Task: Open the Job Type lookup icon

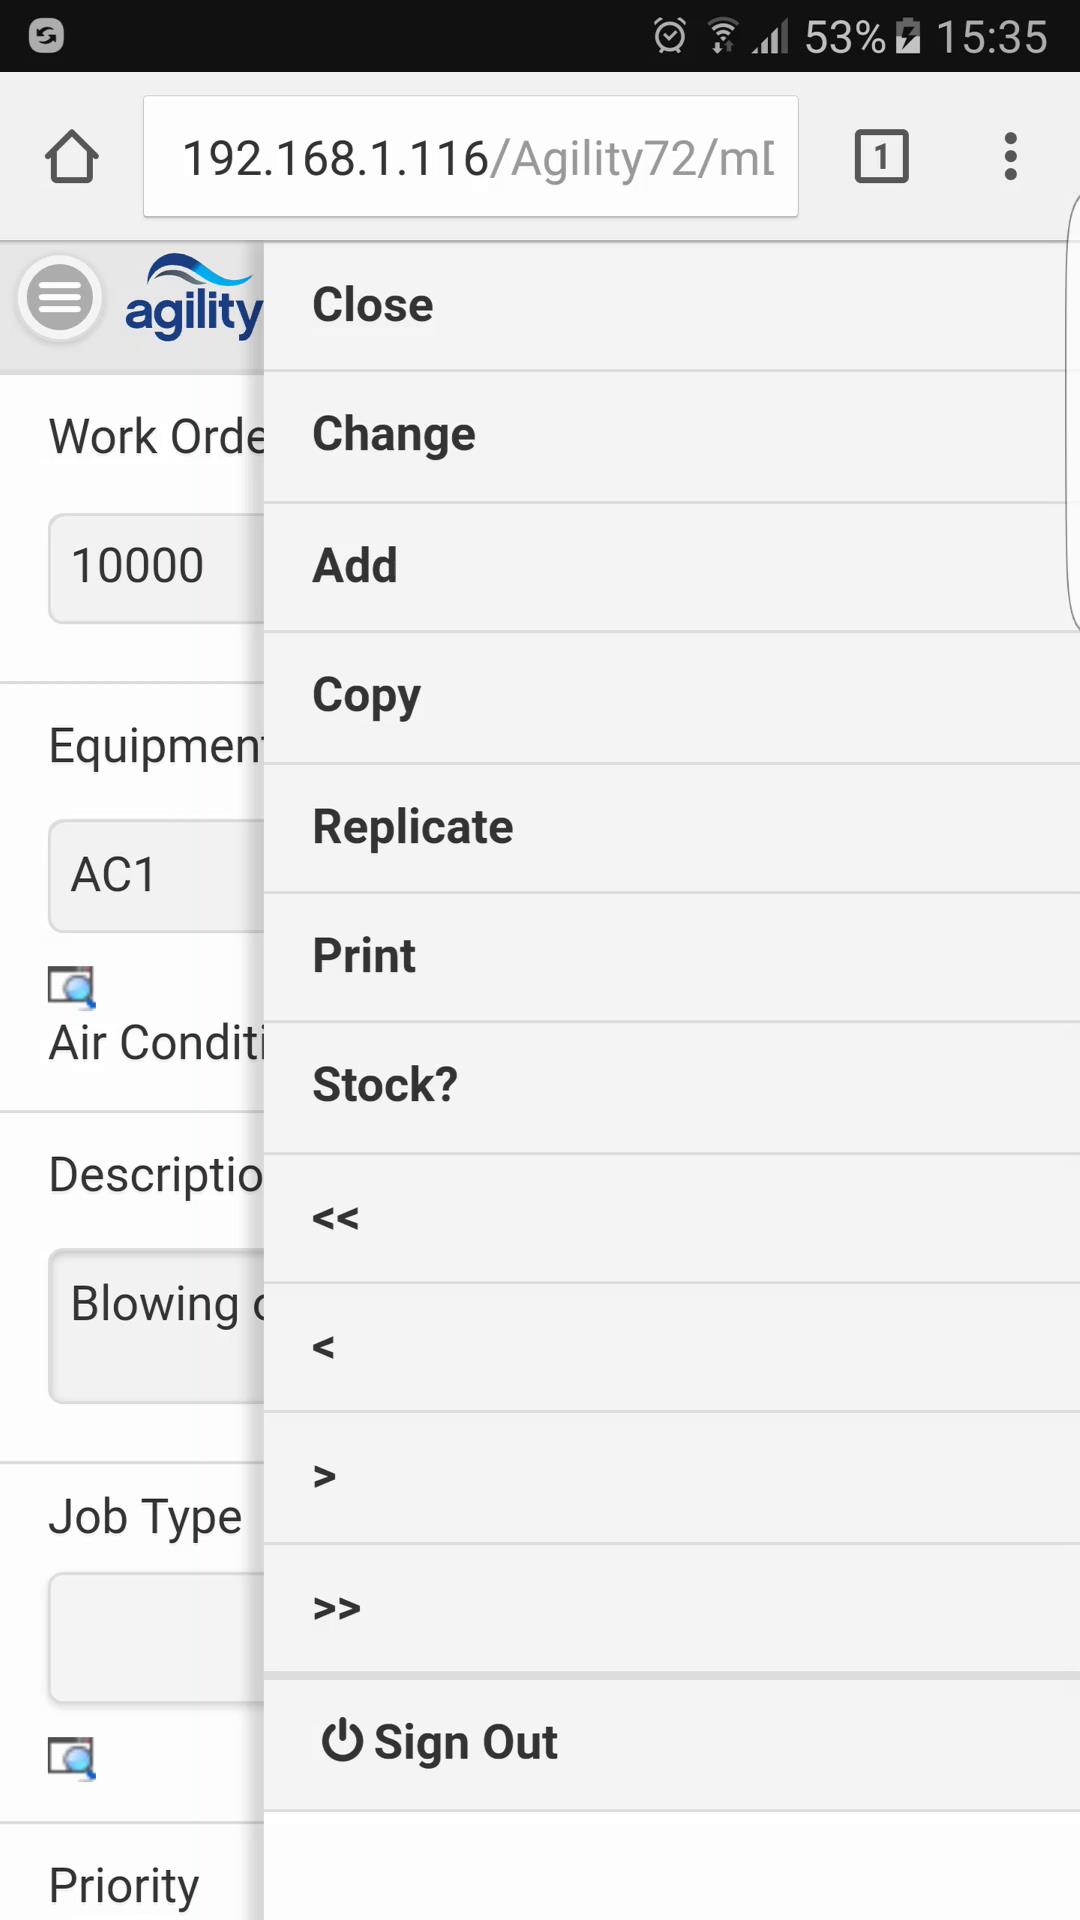Action: 71,1758
